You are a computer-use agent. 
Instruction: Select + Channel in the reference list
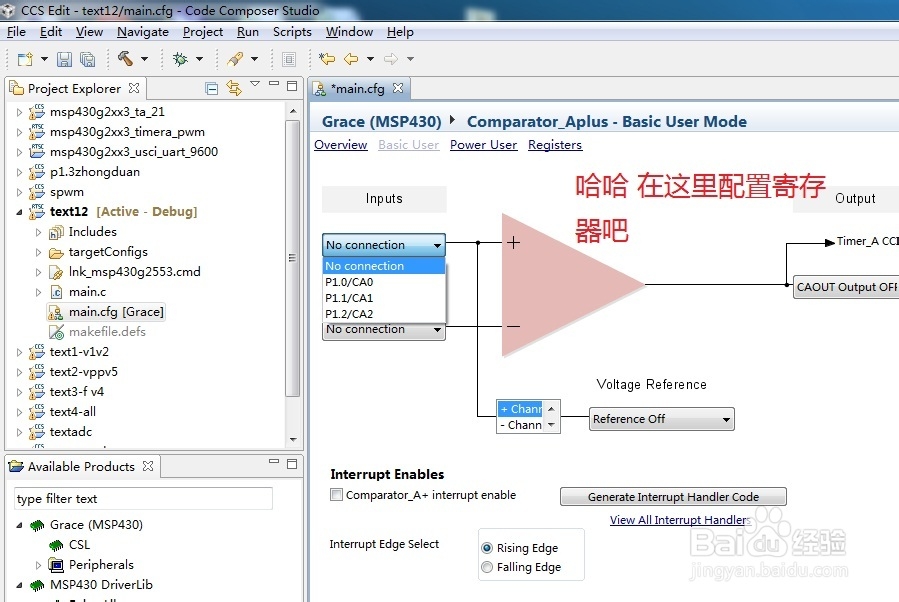click(x=521, y=409)
